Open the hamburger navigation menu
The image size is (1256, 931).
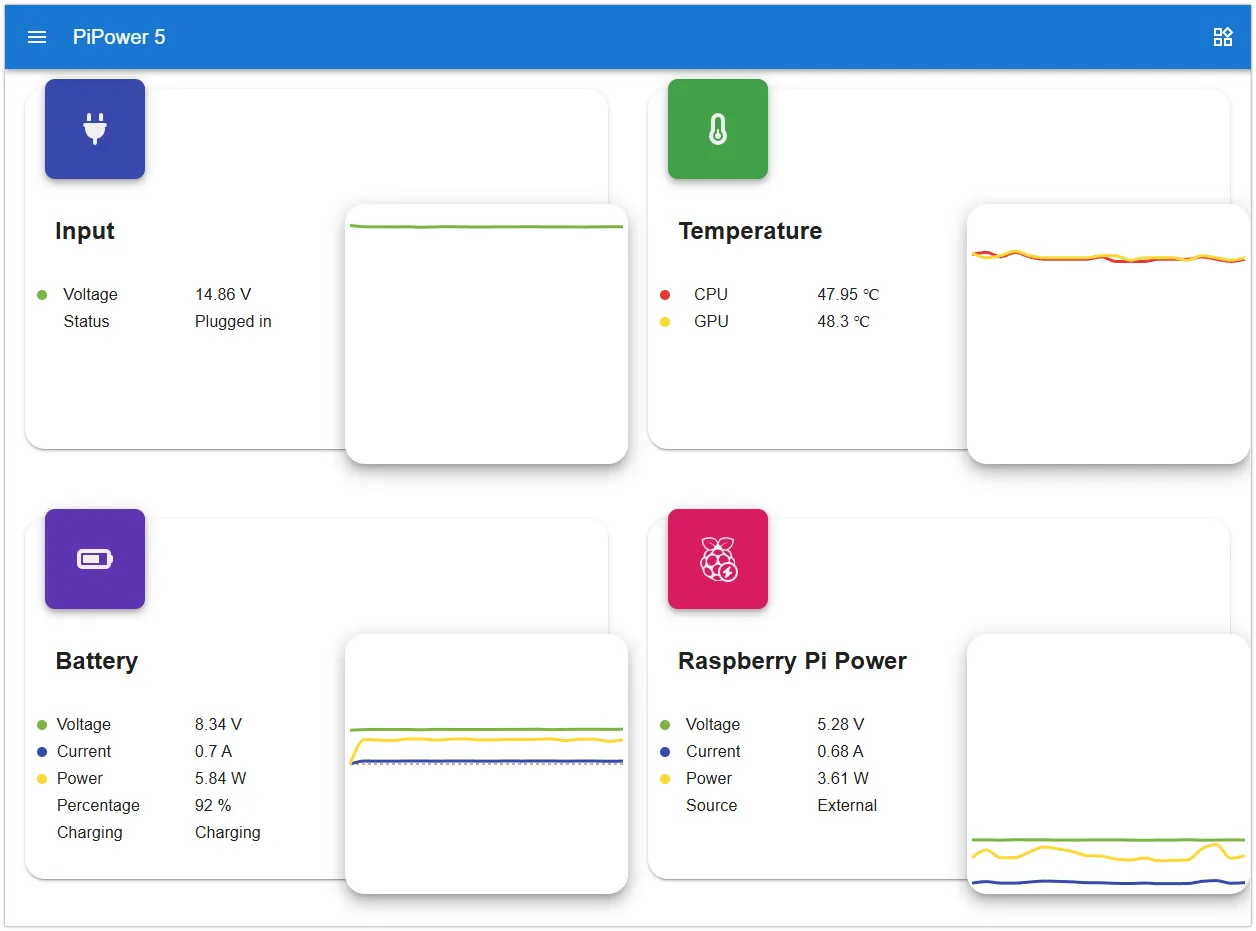click(37, 37)
